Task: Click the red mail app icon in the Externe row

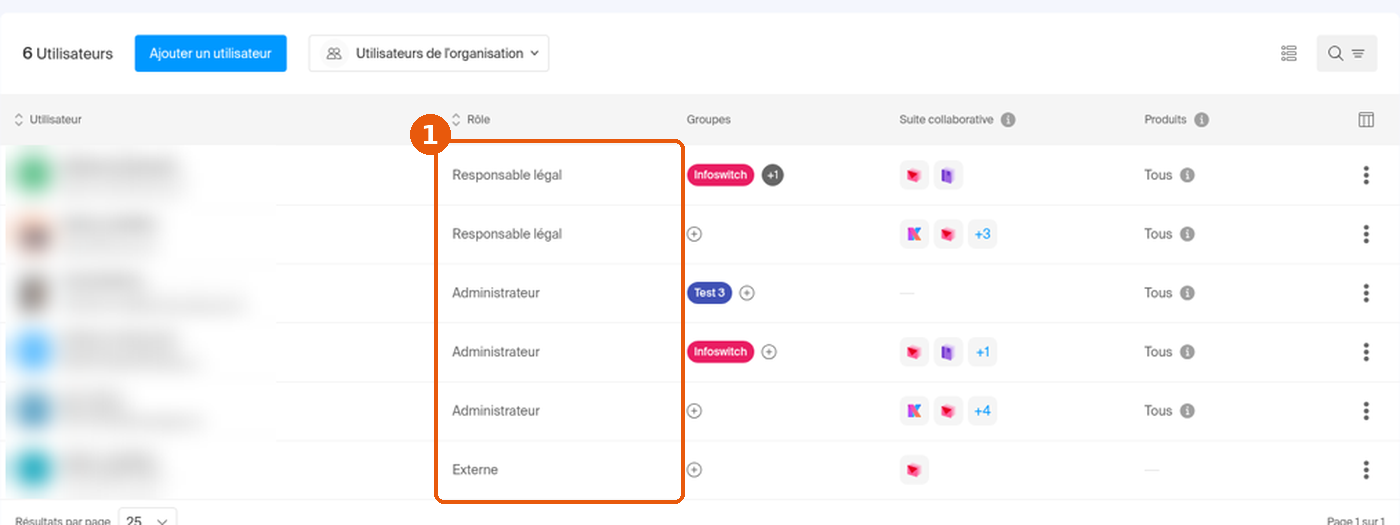Action: click(x=914, y=470)
